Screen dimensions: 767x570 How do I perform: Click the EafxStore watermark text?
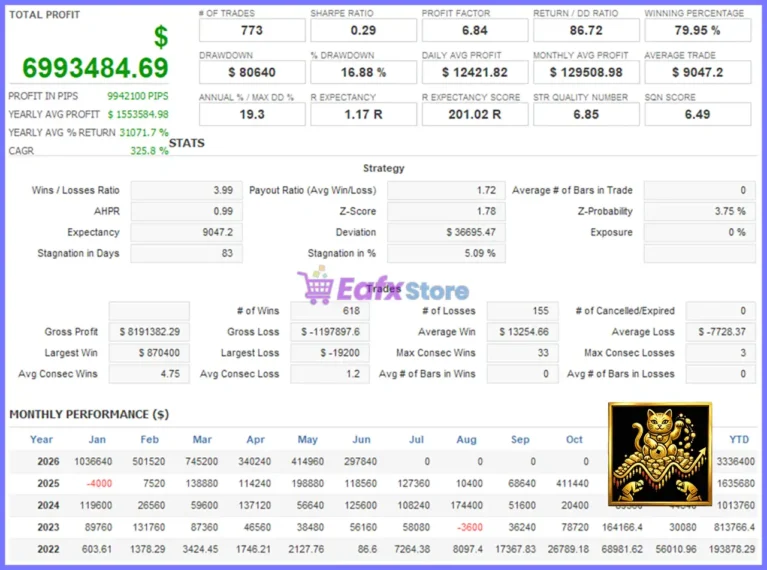(x=403, y=290)
